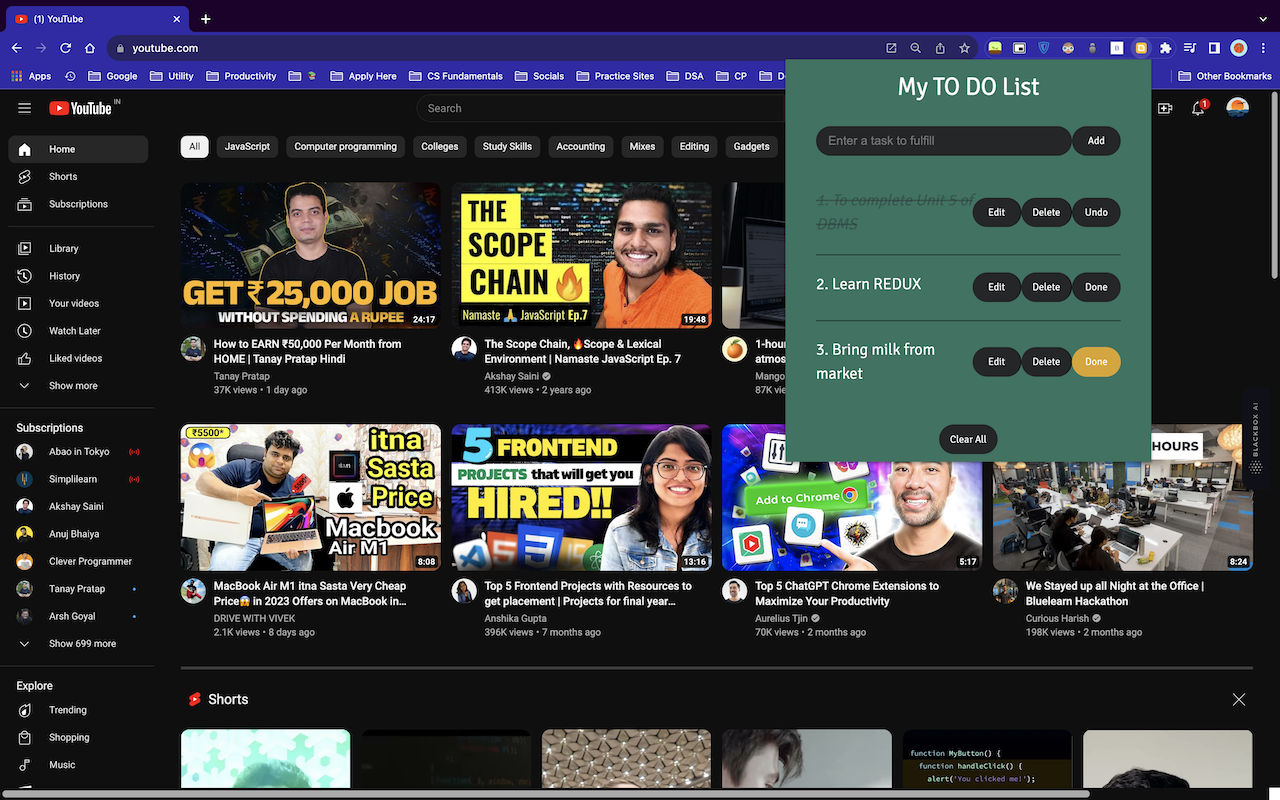
Task: Open YouTube notifications bell
Action: pos(1199,108)
